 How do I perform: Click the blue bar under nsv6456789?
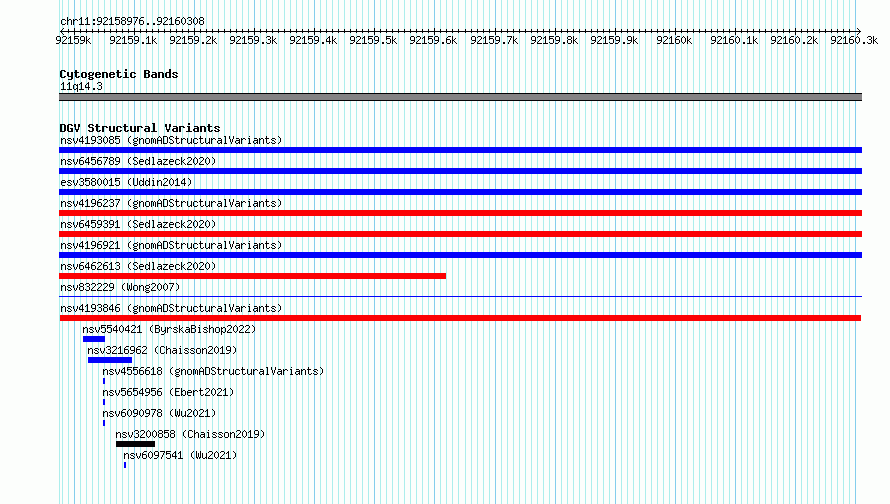pos(460,171)
